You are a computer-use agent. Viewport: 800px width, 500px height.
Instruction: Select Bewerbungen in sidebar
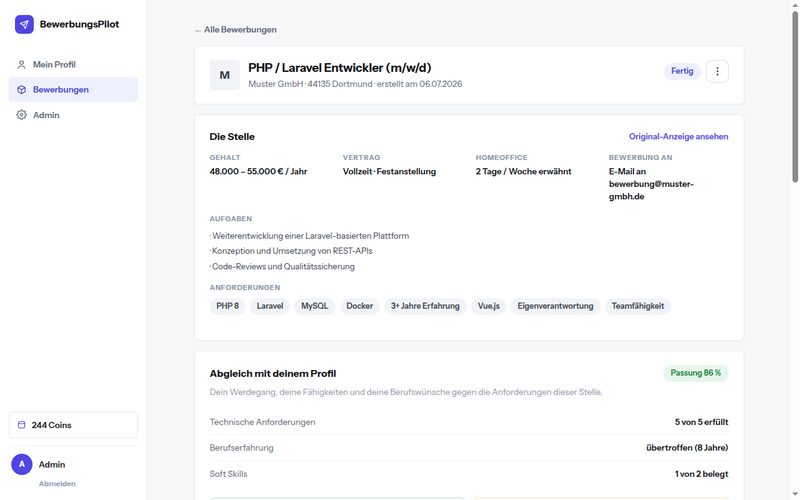point(73,90)
